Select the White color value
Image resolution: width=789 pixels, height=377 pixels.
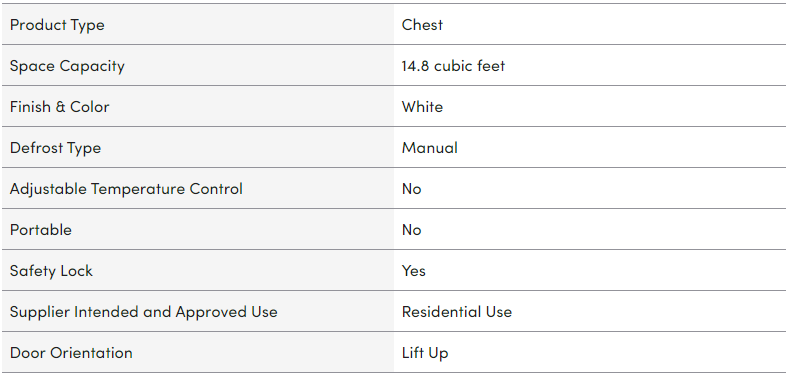[x=422, y=107]
